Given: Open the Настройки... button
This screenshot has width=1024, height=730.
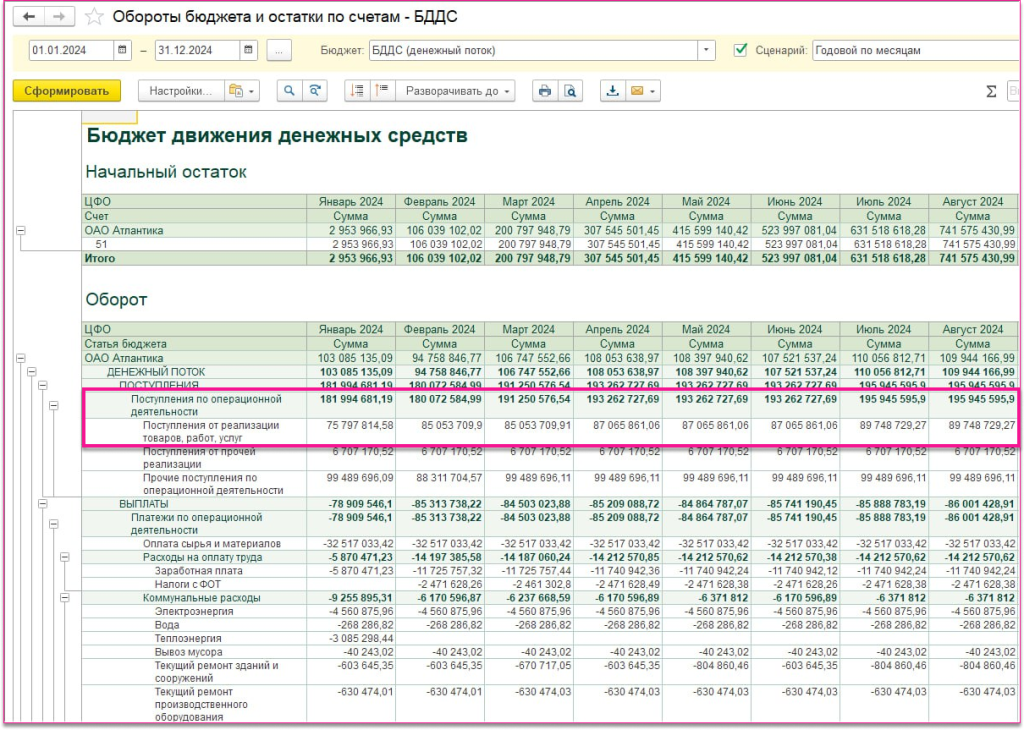Looking at the screenshot, I should [181, 91].
